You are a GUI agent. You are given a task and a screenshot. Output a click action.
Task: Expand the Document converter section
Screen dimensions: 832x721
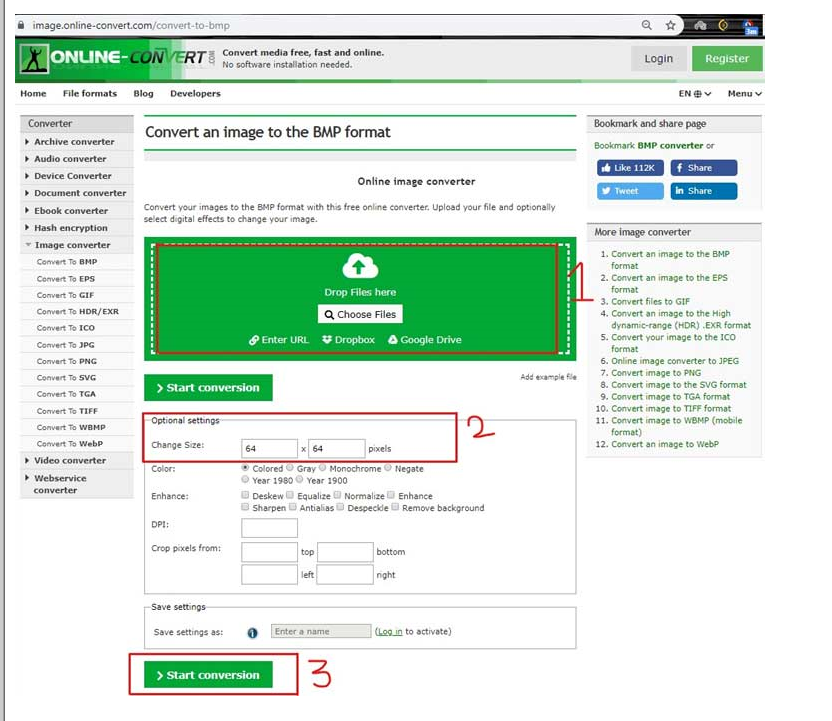[x=76, y=193]
